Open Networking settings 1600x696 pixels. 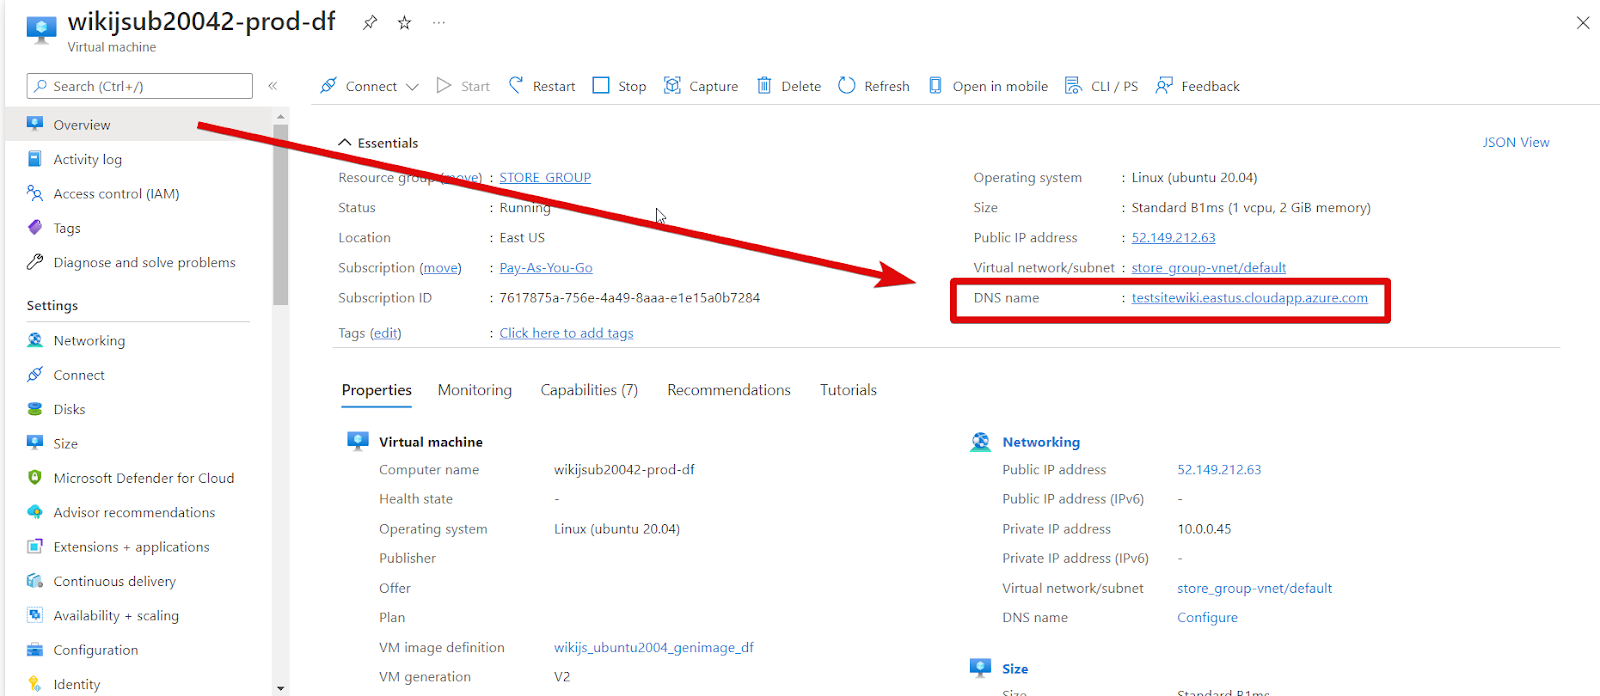tap(89, 341)
